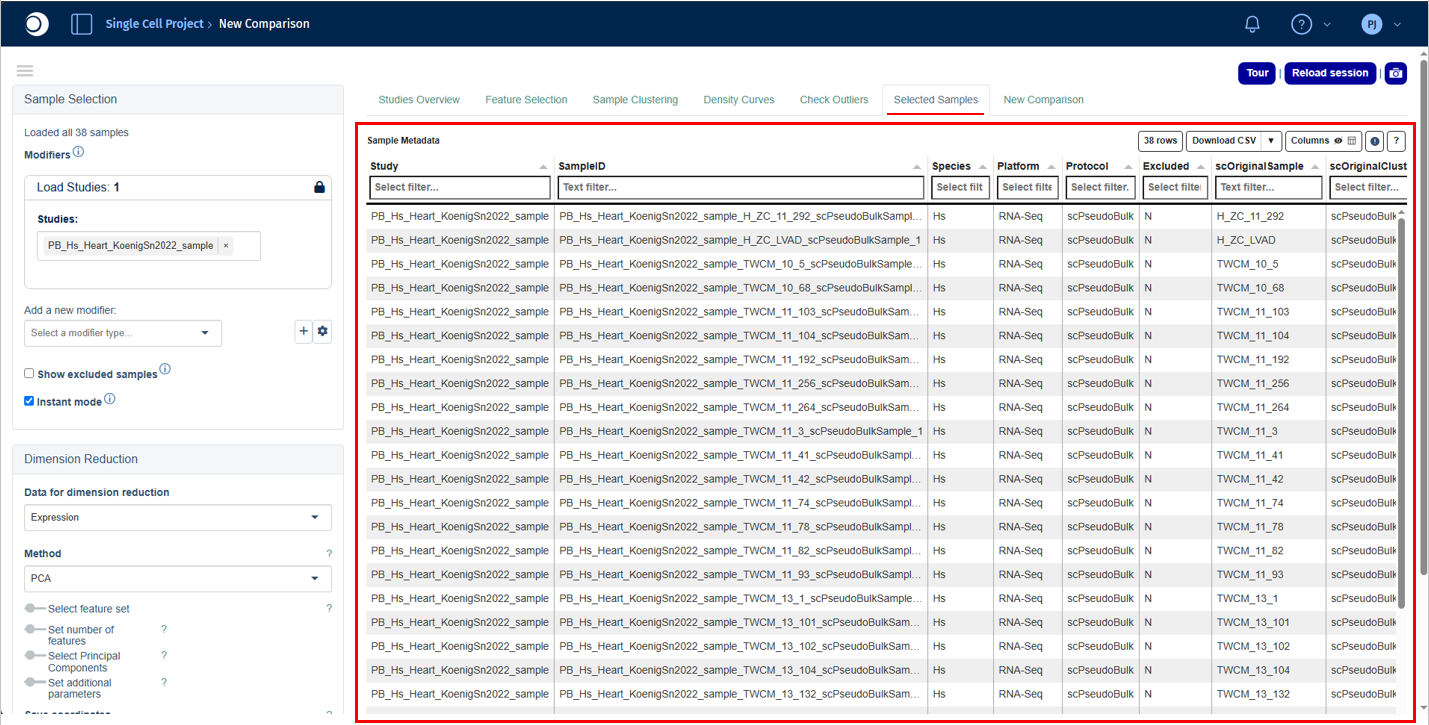Click Download CSV button

pos(1223,141)
